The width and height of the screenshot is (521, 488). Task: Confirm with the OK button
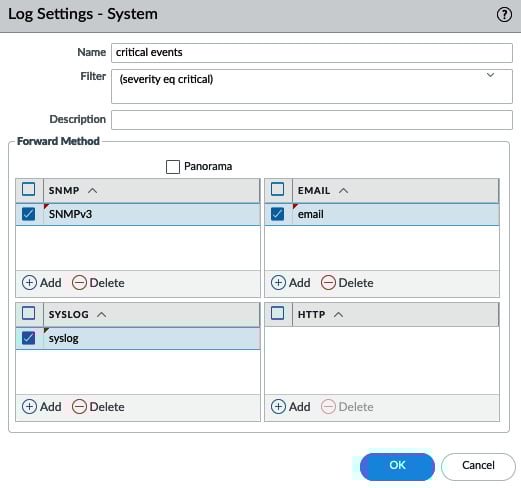point(397,466)
